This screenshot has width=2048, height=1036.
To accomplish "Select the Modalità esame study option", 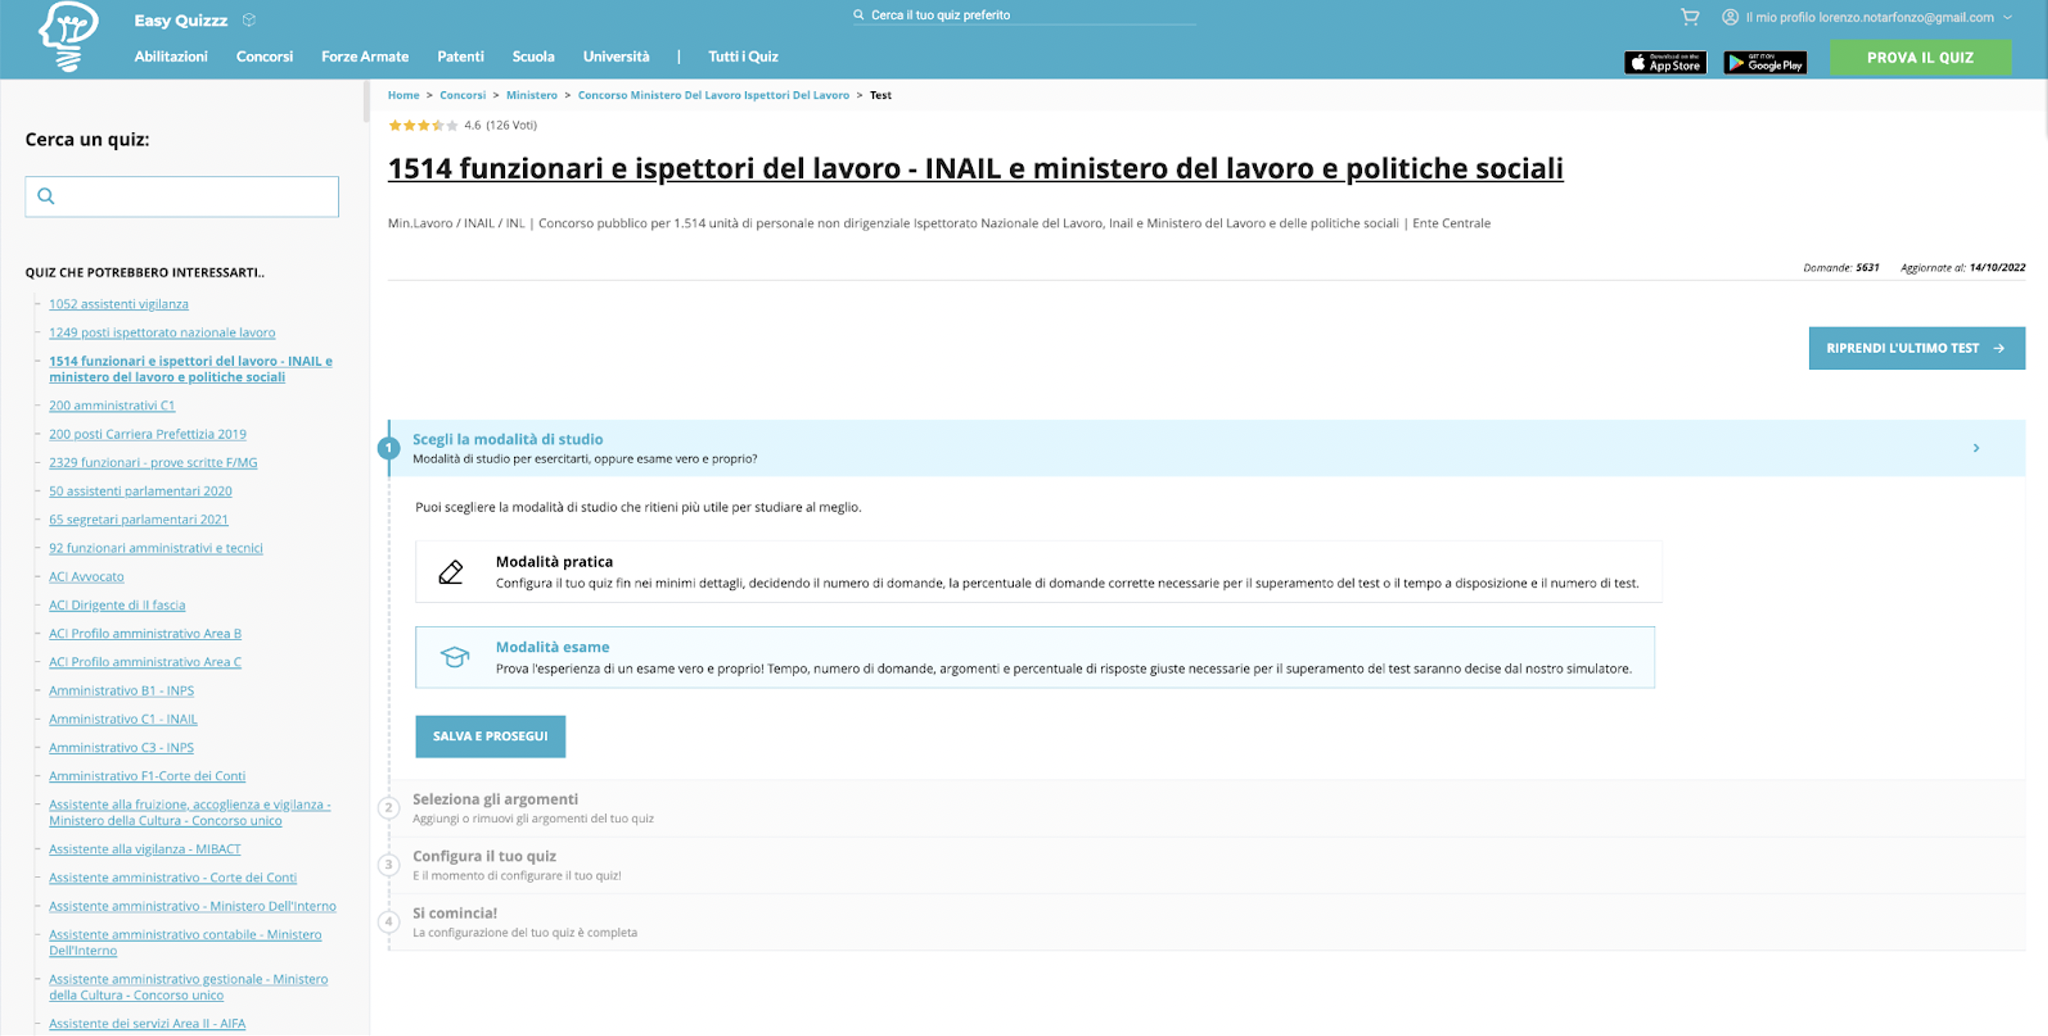I will point(1034,657).
